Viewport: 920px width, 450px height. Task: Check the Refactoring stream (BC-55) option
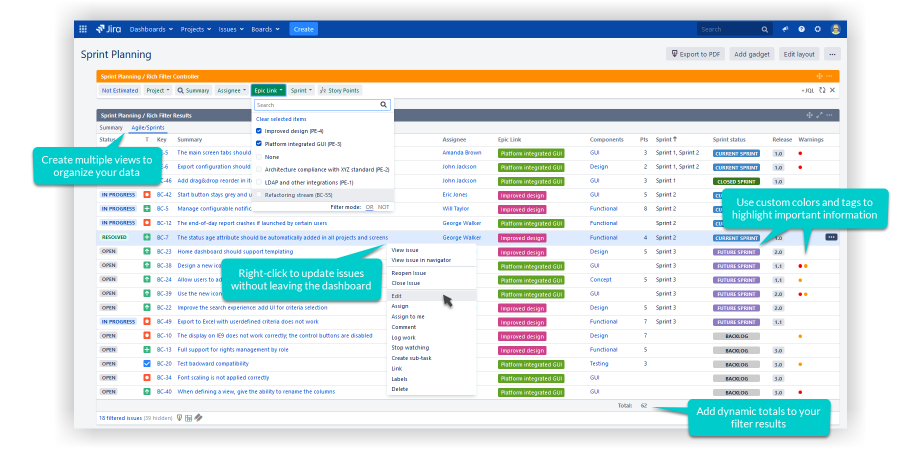[x=259, y=194]
